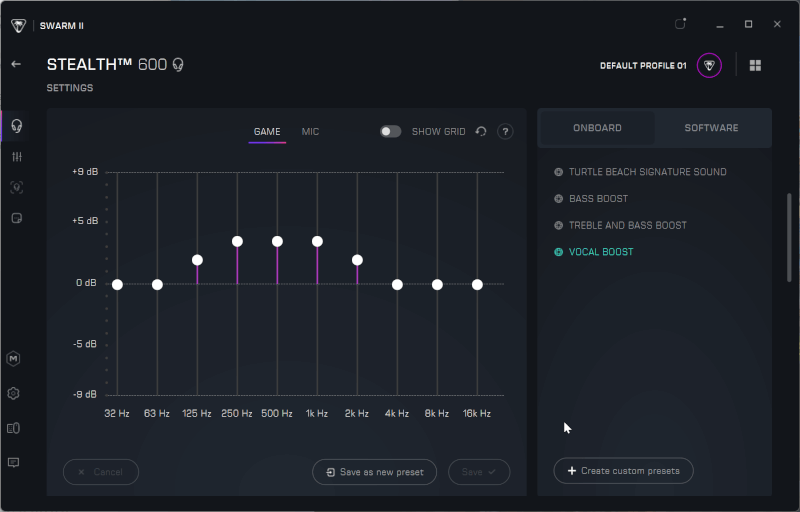Open the hexagon M macro icon
This screenshot has height=512, width=800.
click(x=14, y=359)
